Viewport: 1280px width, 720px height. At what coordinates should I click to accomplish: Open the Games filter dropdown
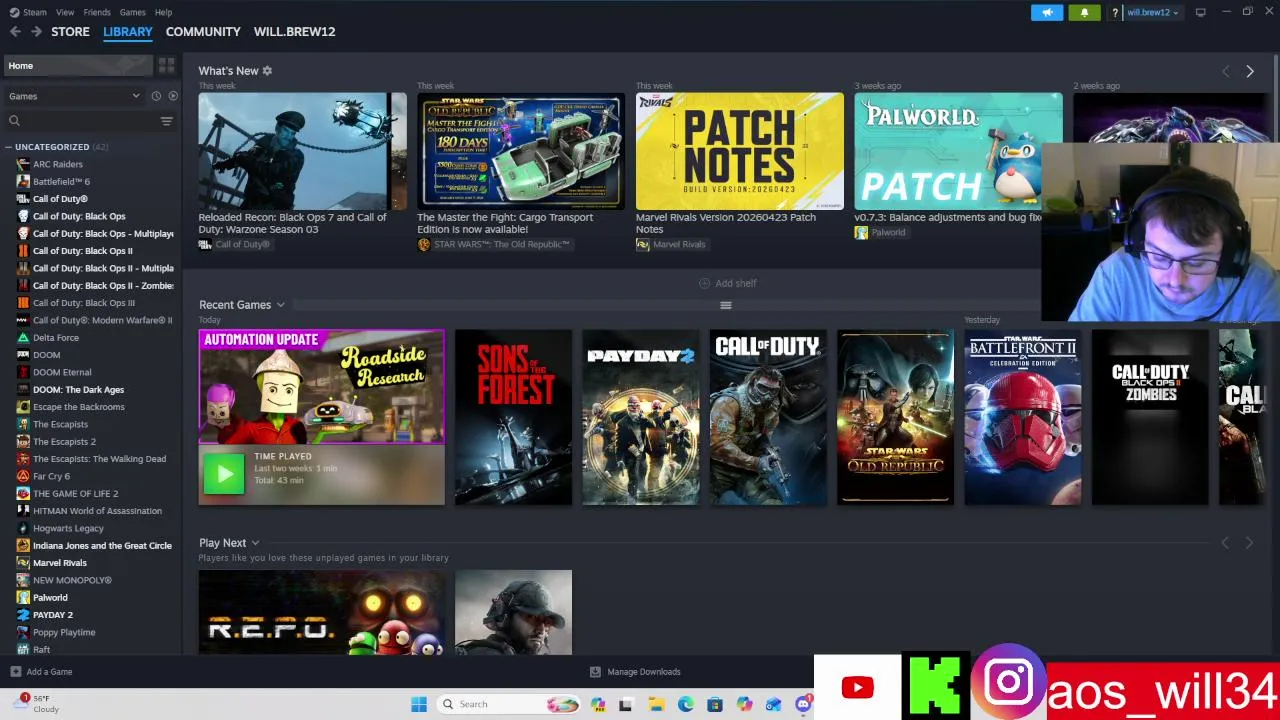[x=74, y=96]
